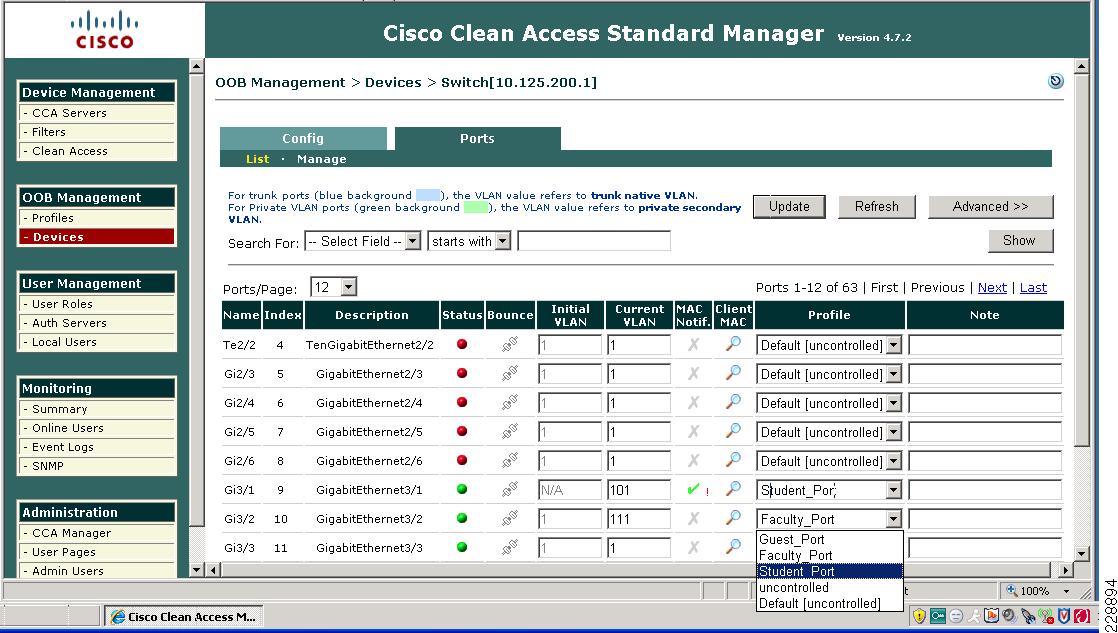Image resolution: width=1118 pixels, height=633 pixels.
Task: Click the Client MAC magnifier in Gi2/6 row
Action: pyautogui.click(x=733, y=460)
